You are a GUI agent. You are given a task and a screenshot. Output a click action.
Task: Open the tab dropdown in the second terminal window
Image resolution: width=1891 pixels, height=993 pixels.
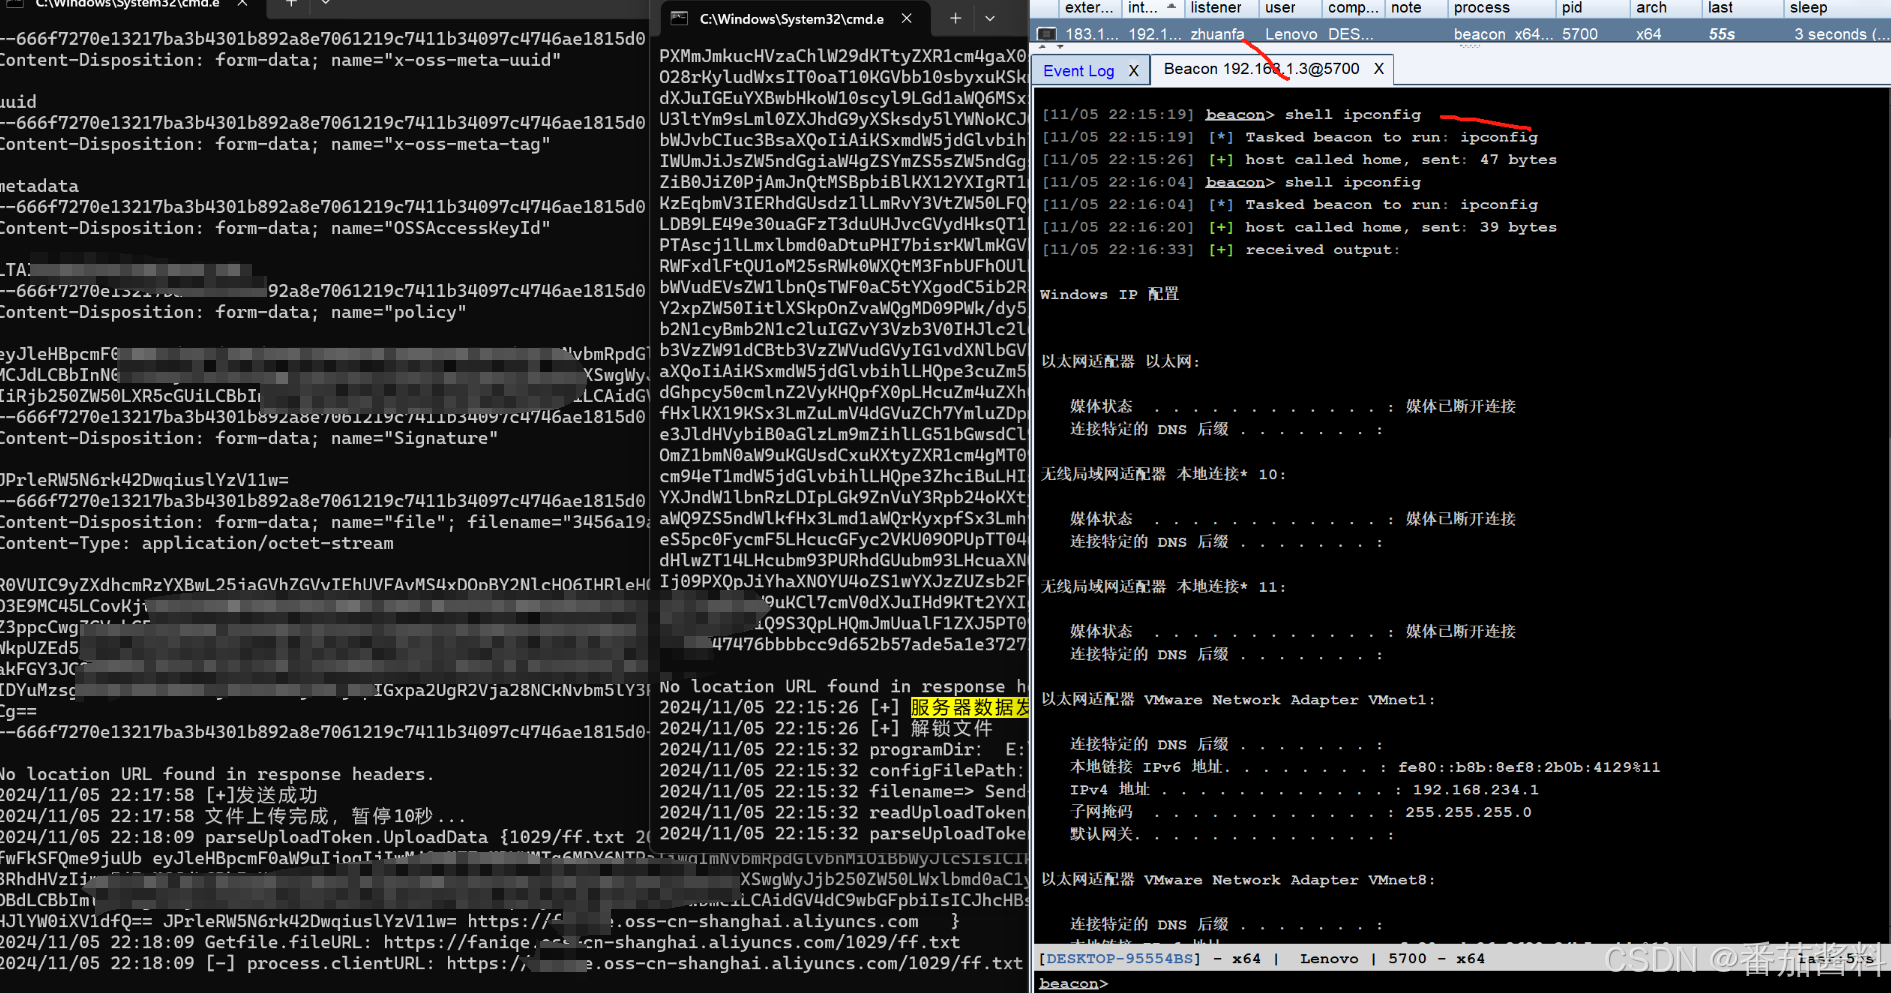[x=990, y=18]
